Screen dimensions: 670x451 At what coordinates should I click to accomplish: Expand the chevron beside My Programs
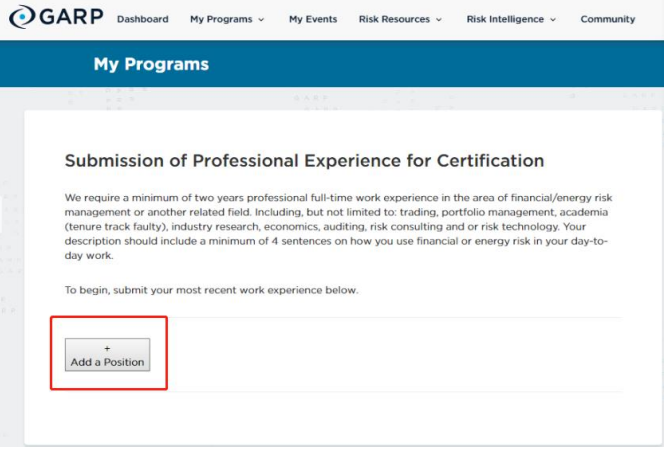click(262, 20)
